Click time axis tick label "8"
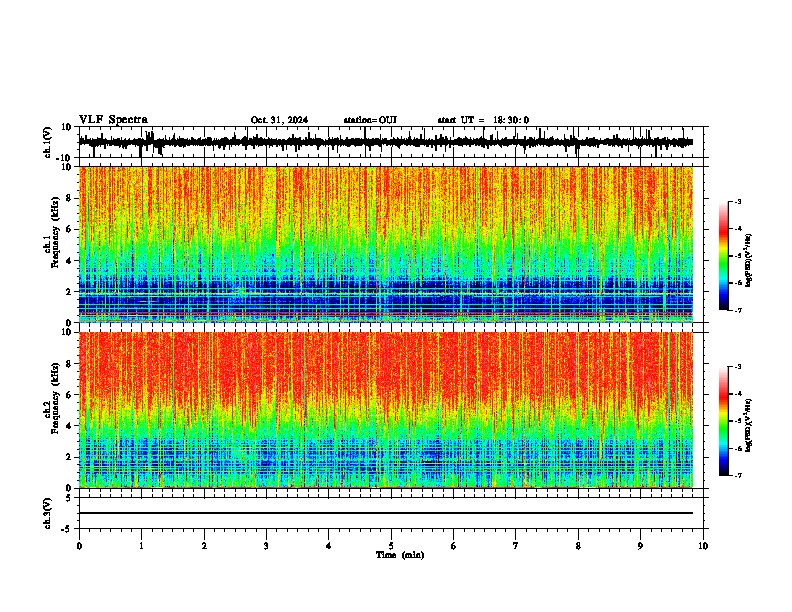 (x=578, y=546)
